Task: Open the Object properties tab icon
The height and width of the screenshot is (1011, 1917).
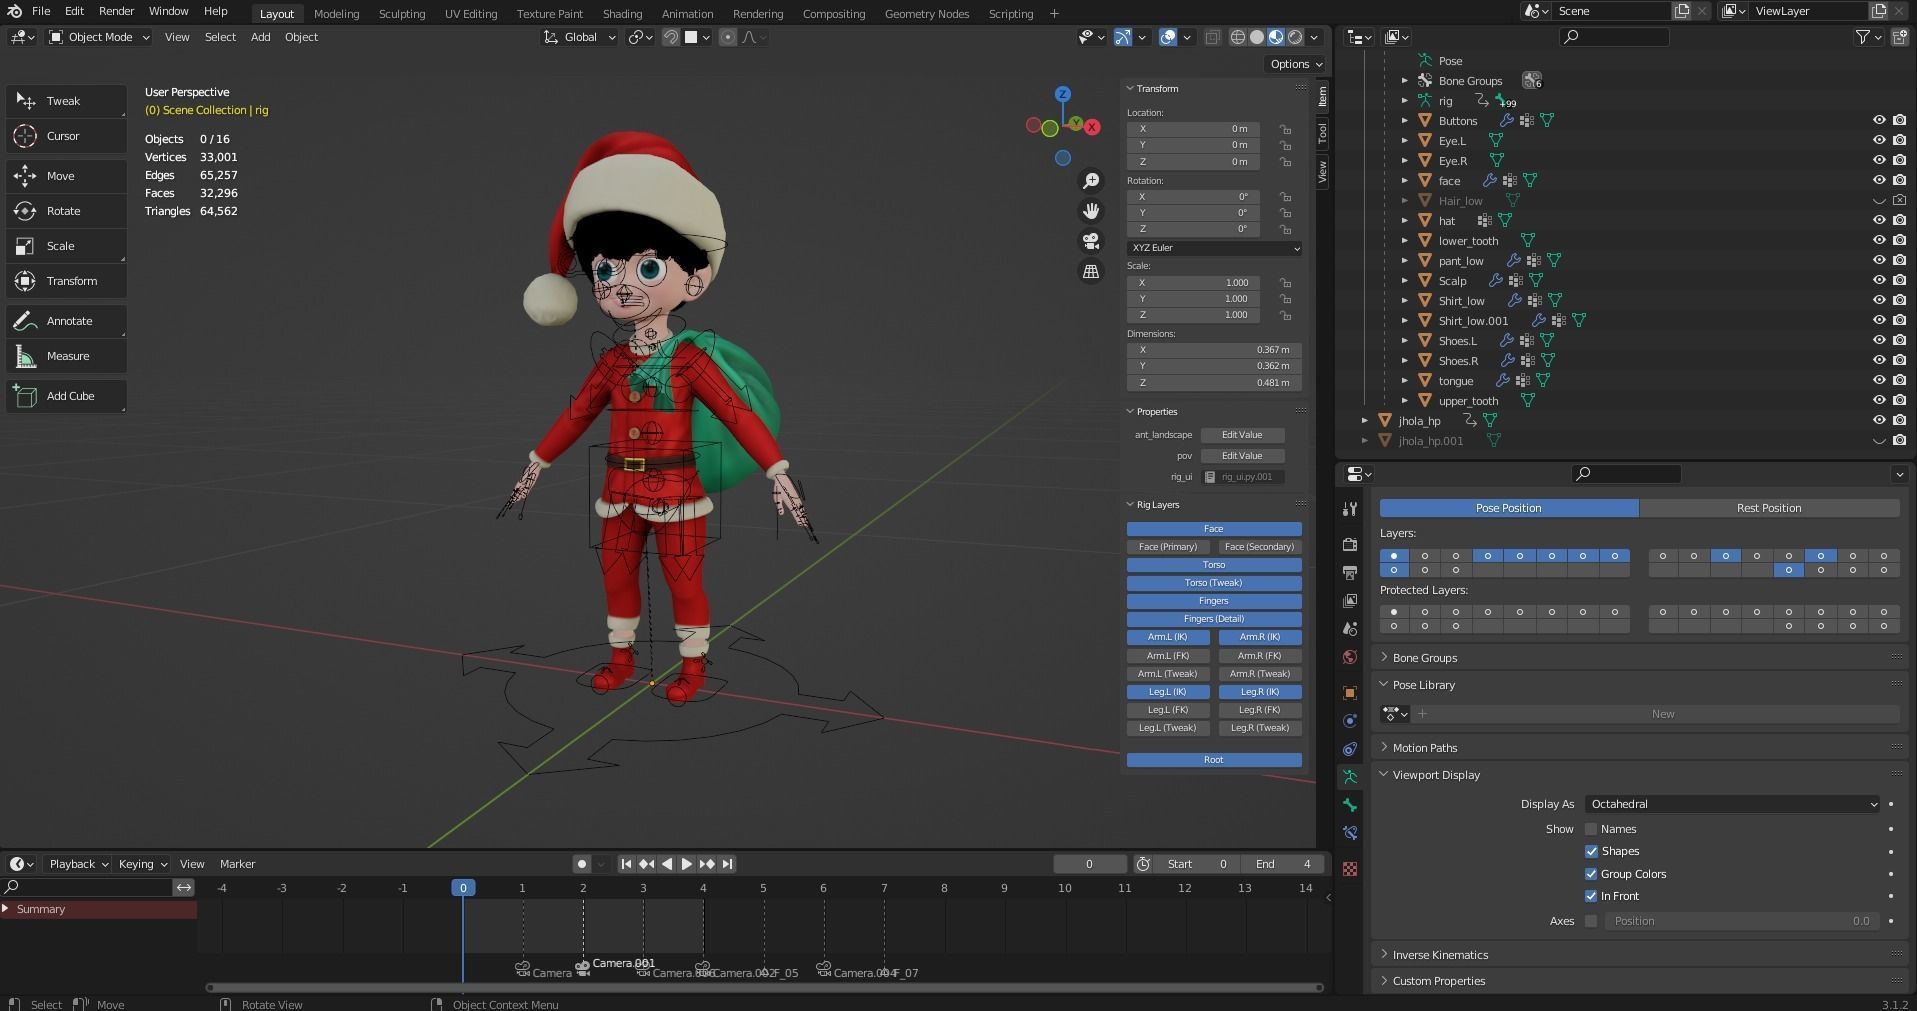Action: pyautogui.click(x=1350, y=692)
